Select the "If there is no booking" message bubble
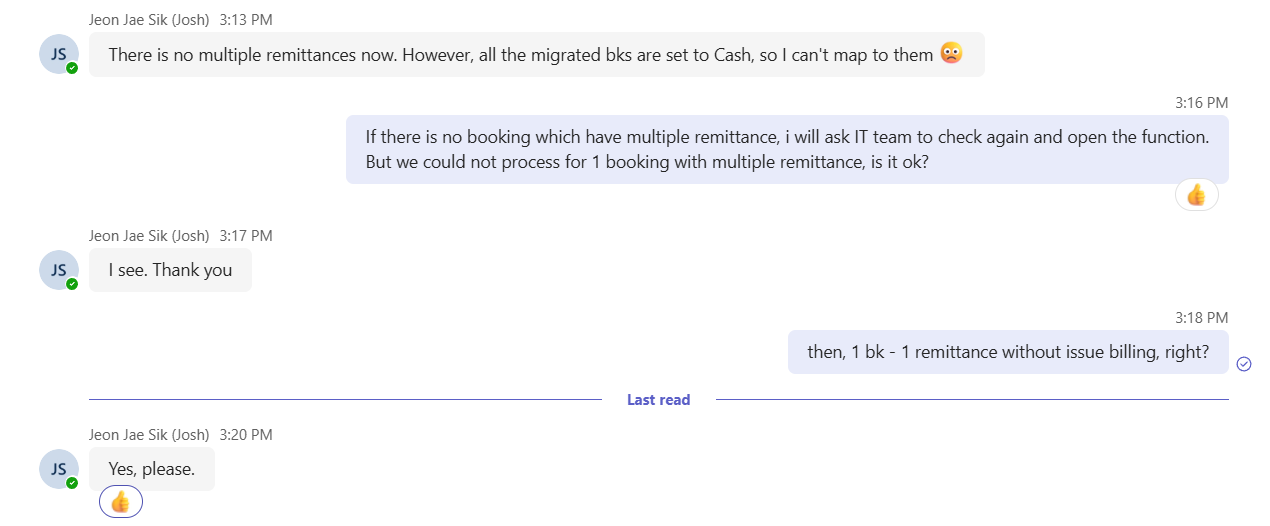 point(786,150)
